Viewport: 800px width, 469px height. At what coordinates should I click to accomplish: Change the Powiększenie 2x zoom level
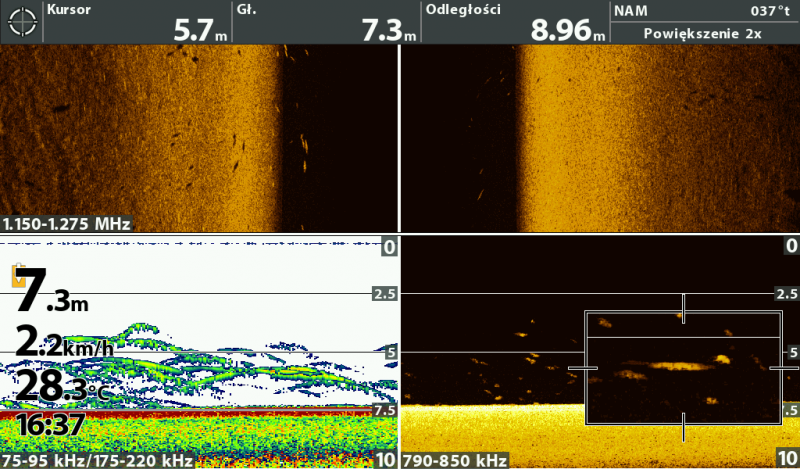704,33
